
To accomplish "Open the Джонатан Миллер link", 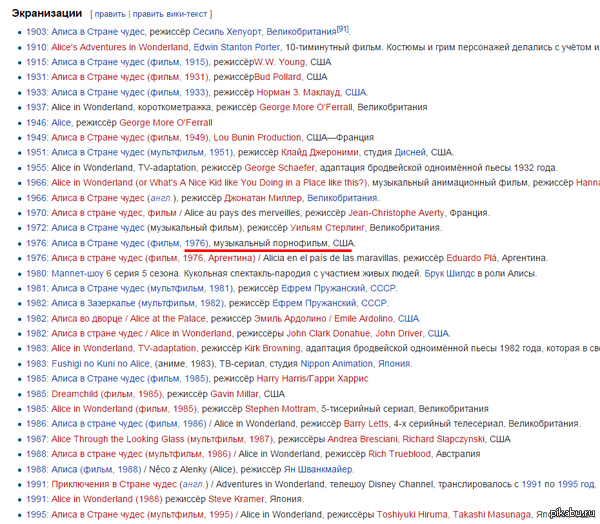I will (x=263, y=198).
